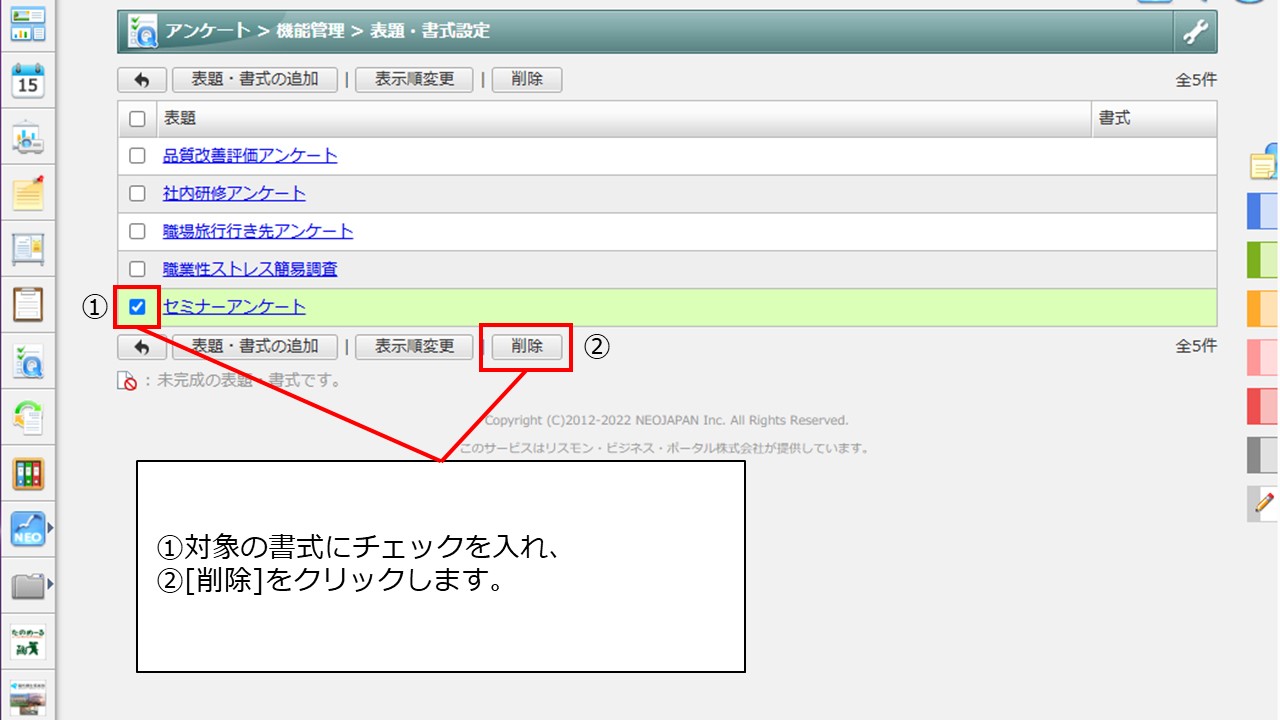Viewport: 1280px width, 720px height.
Task: Open the 職場旅行行き先アンケート link
Action: 258,232
